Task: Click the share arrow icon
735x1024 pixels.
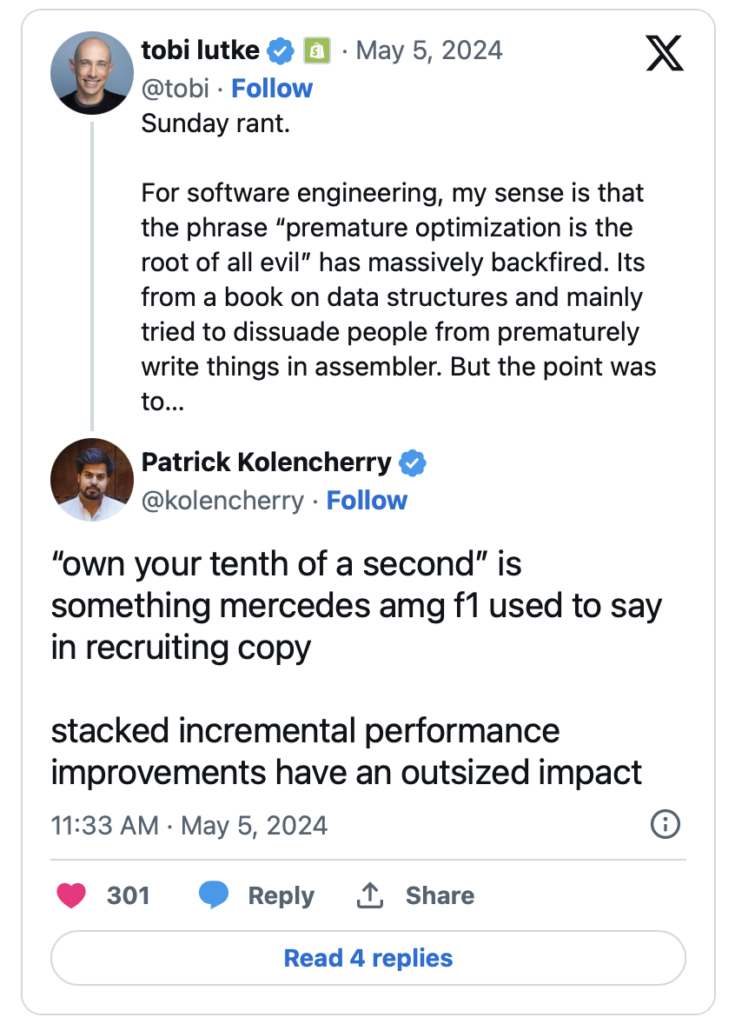Action: click(370, 895)
